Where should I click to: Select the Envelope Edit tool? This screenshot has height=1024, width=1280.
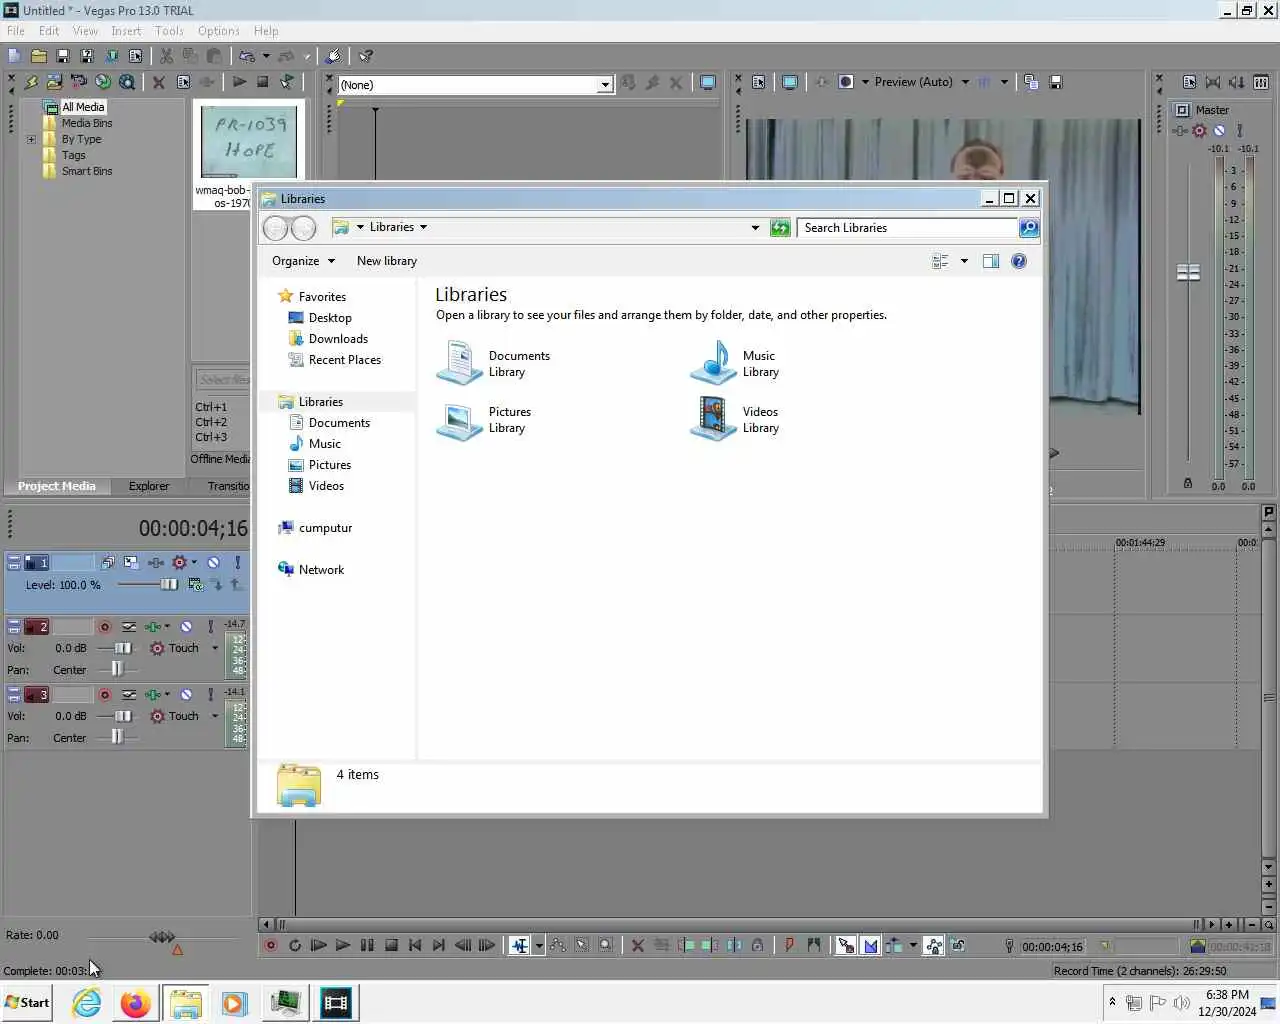tap(557, 945)
